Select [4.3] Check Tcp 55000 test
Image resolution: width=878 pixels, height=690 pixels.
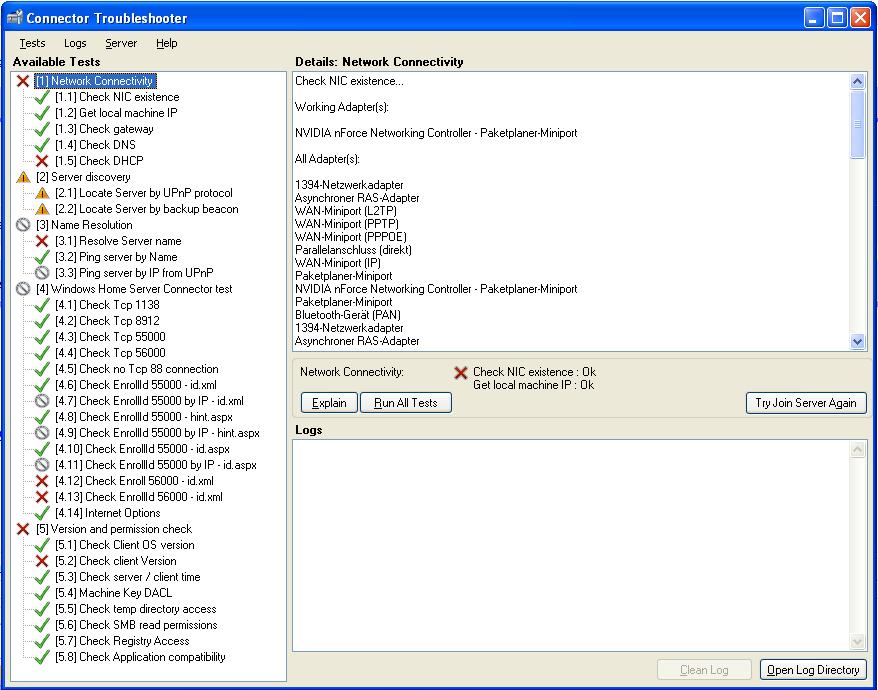pos(110,337)
